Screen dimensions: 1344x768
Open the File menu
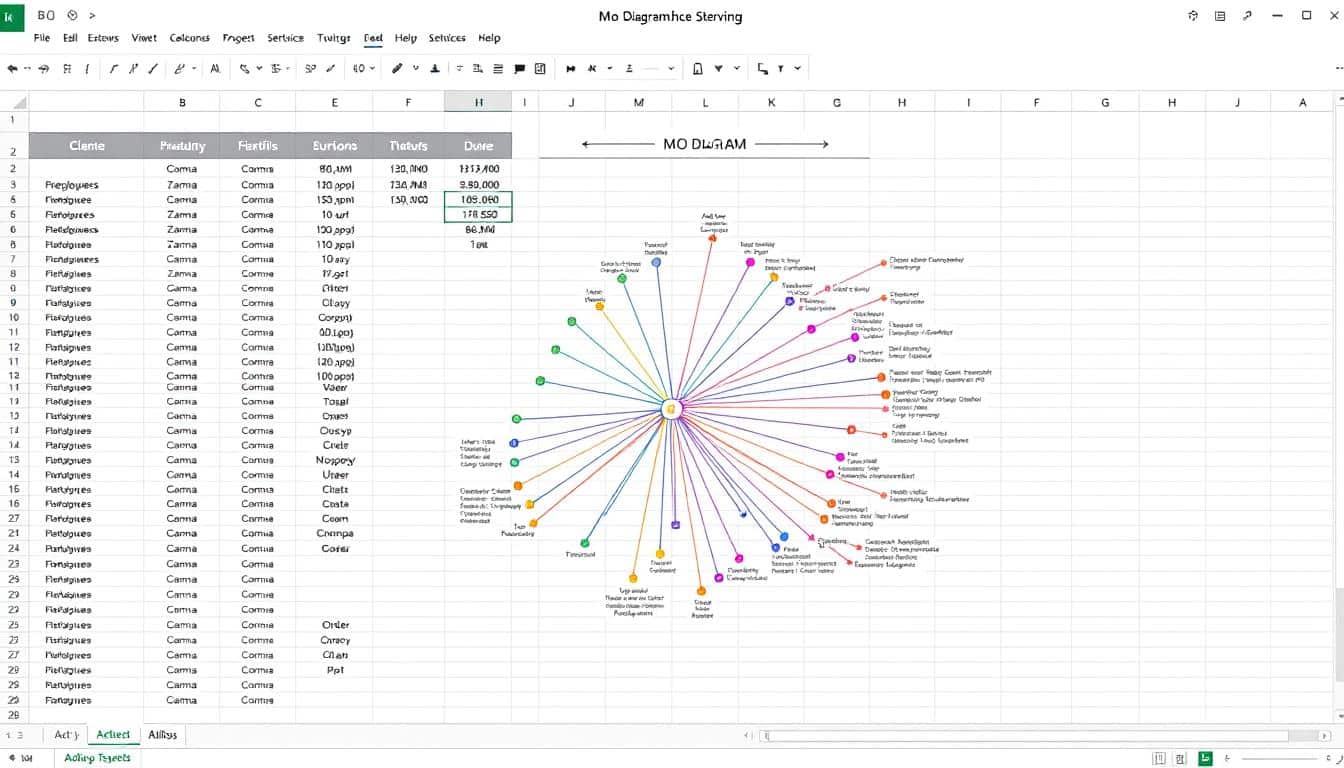pyautogui.click(x=42, y=38)
